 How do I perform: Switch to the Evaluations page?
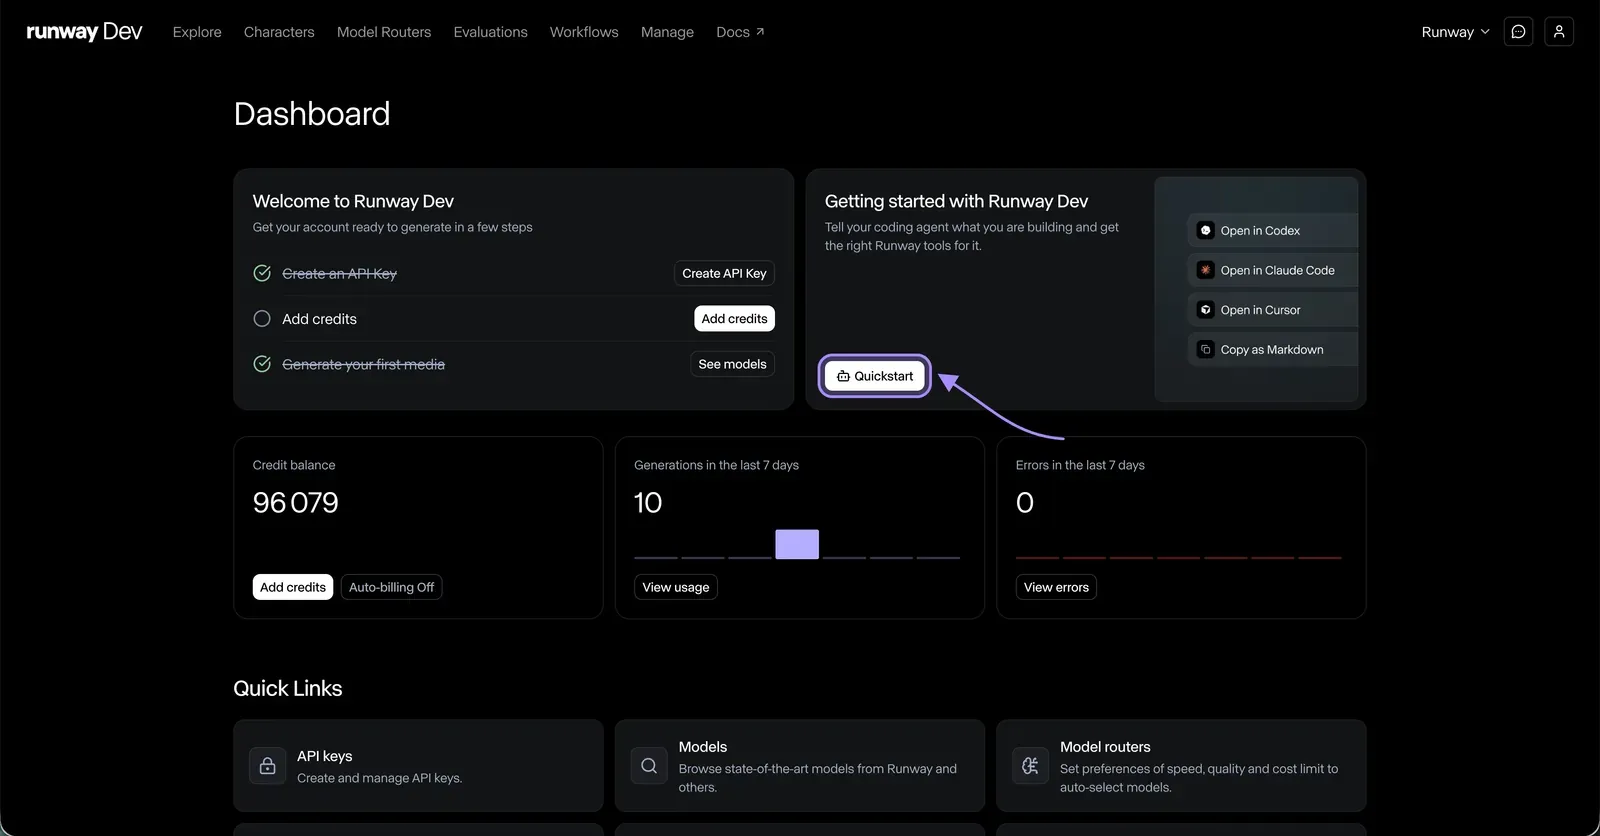(x=490, y=32)
